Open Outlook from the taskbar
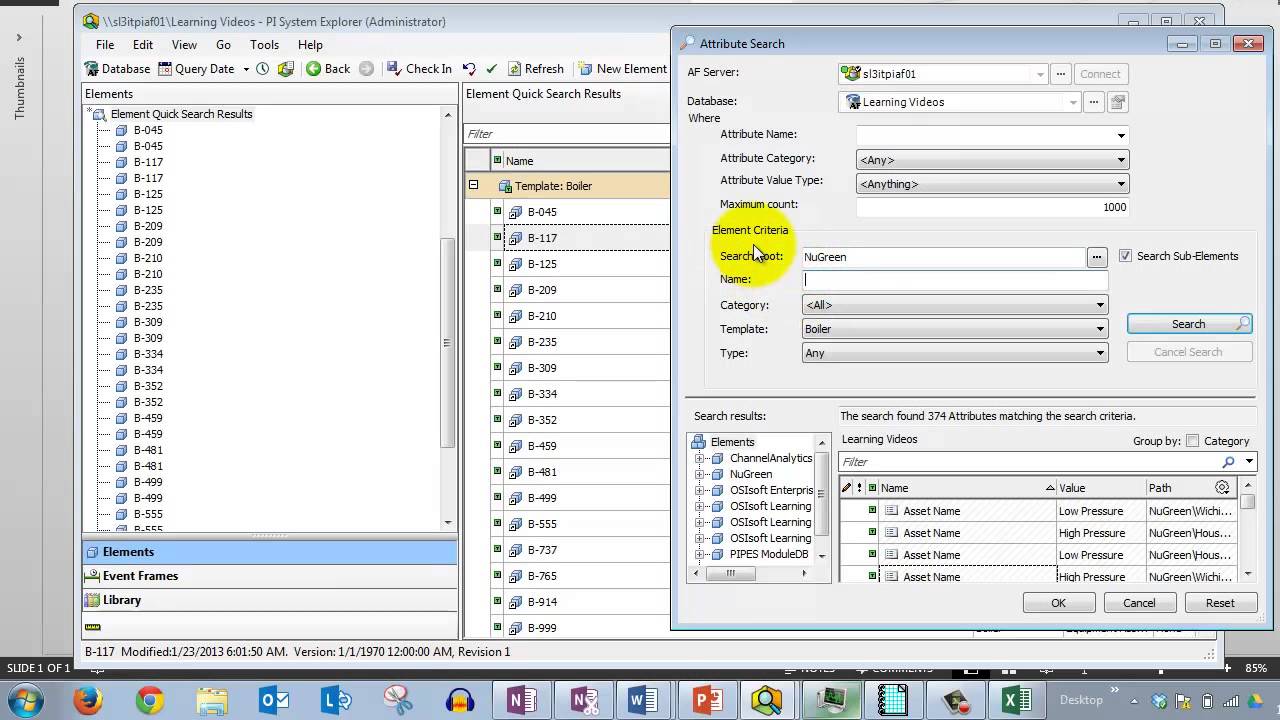Viewport: 1280px width, 720px height. point(273,700)
